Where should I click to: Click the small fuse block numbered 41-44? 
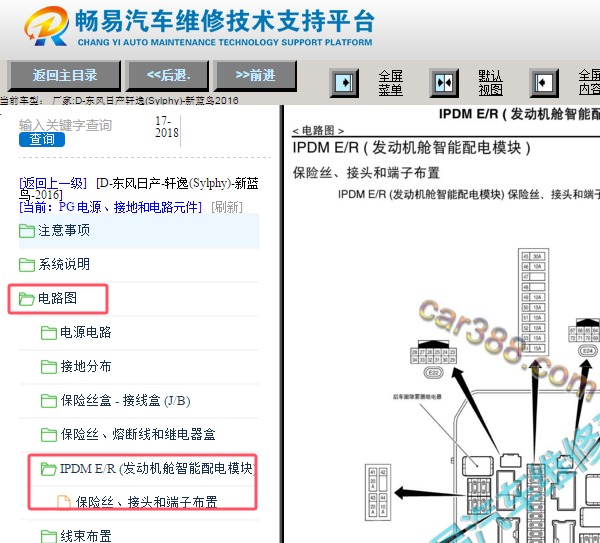coord(378,492)
